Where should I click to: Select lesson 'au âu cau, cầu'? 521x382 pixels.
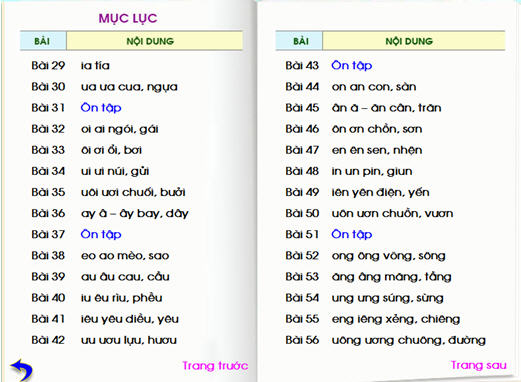[x=125, y=277]
